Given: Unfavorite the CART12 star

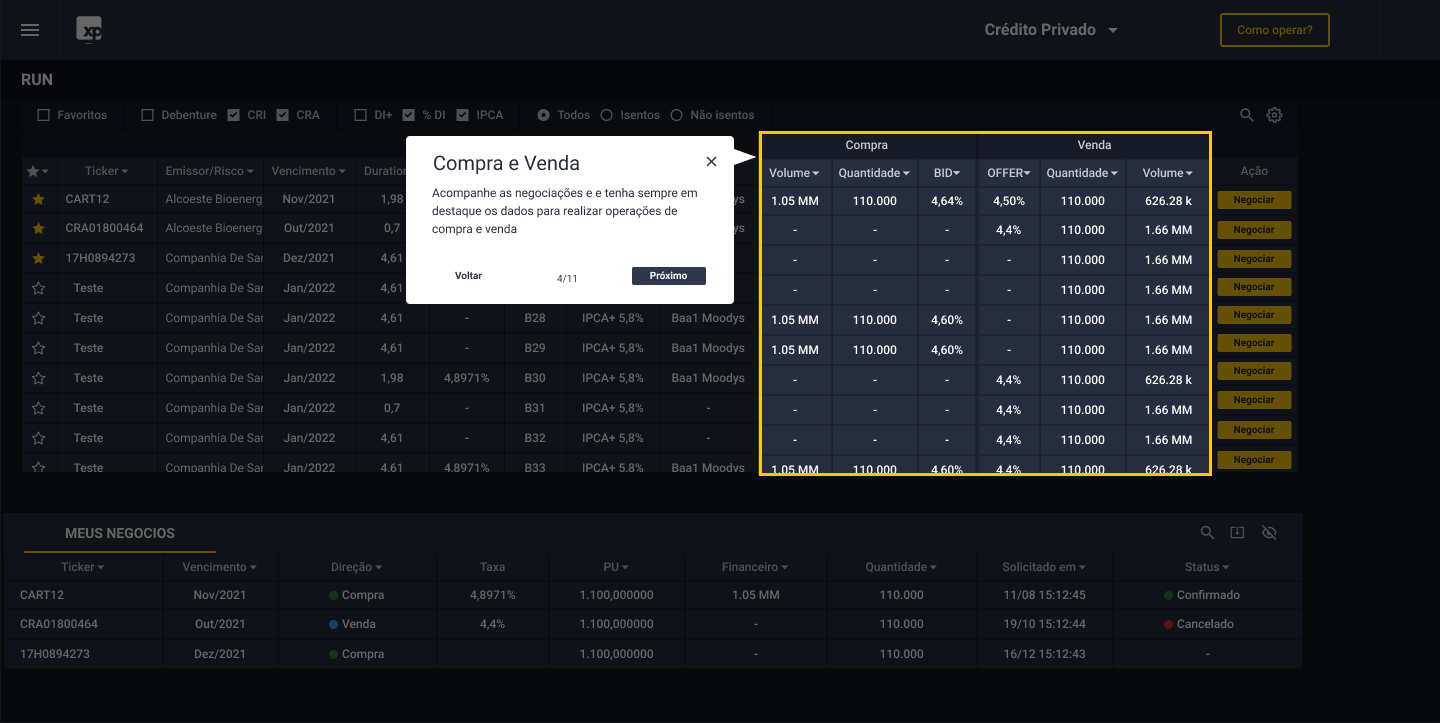Looking at the screenshot, I should click(x=39, y=200).
